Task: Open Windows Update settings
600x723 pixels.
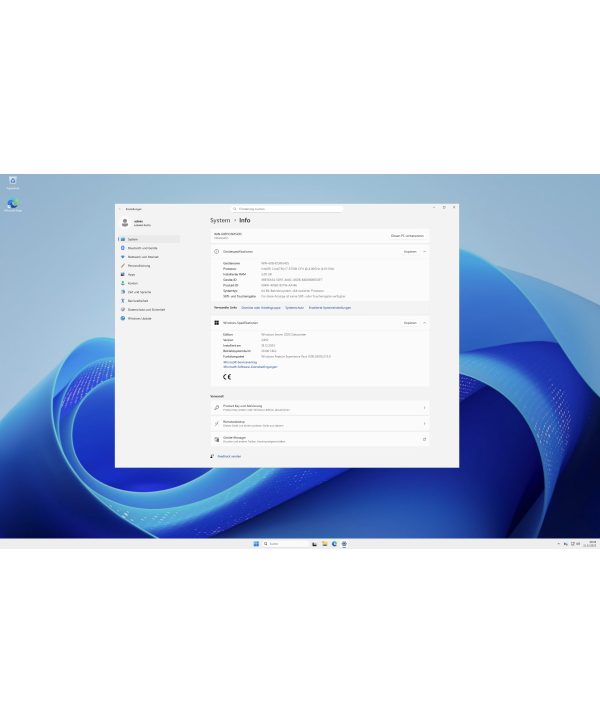Action: pyautogui.click(x=149, y=318)
